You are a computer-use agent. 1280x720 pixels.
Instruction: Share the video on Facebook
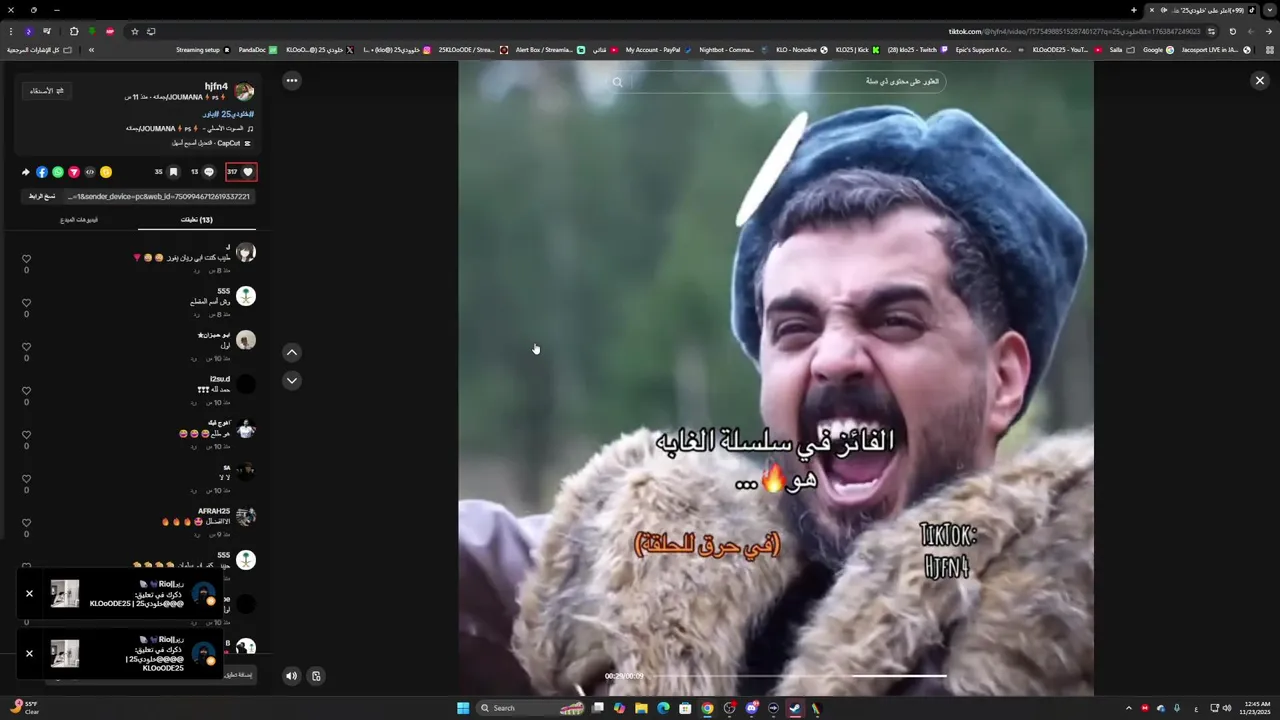click(x=42, y=172)
